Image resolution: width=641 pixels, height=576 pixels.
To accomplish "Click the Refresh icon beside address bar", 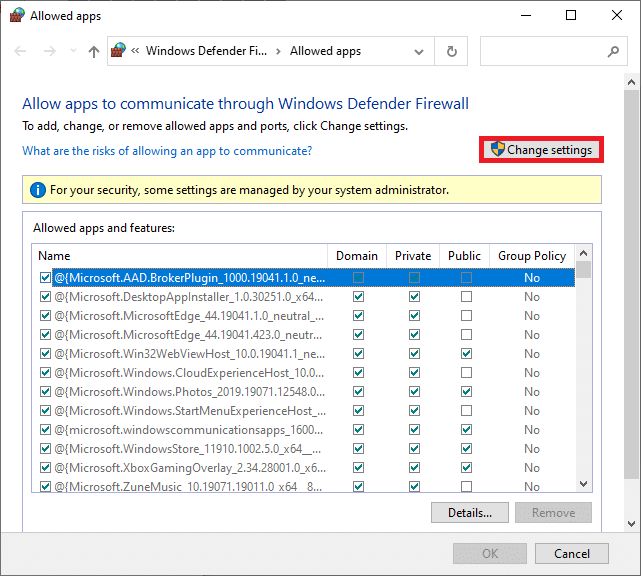I will [x=452, y=51].
